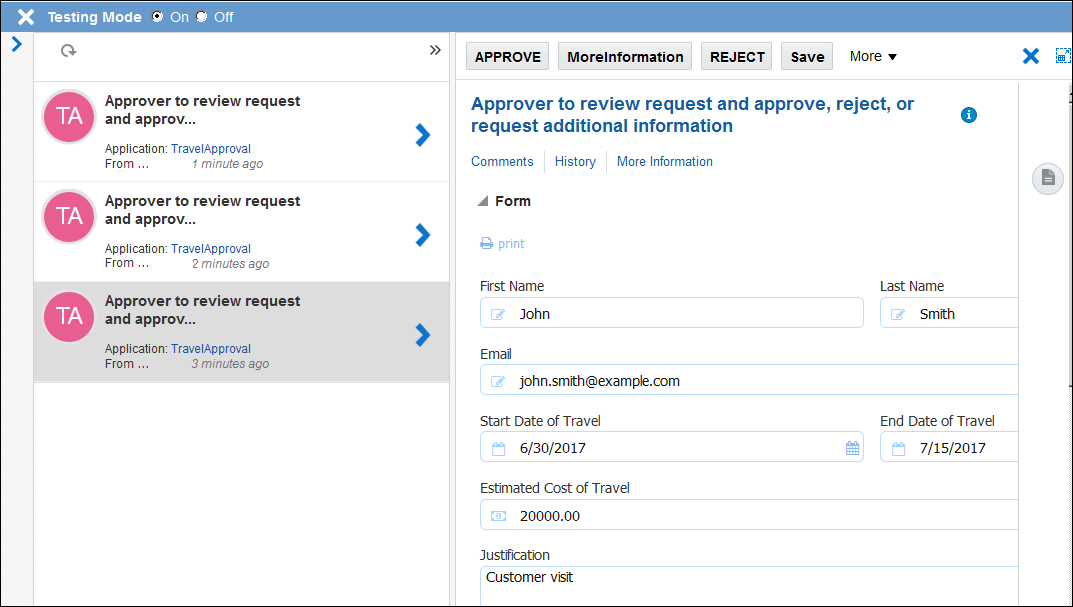Open task from 2 minutes ago via arrow
Viewport: 1073px width, 607px height.
[x=423, y=235]
